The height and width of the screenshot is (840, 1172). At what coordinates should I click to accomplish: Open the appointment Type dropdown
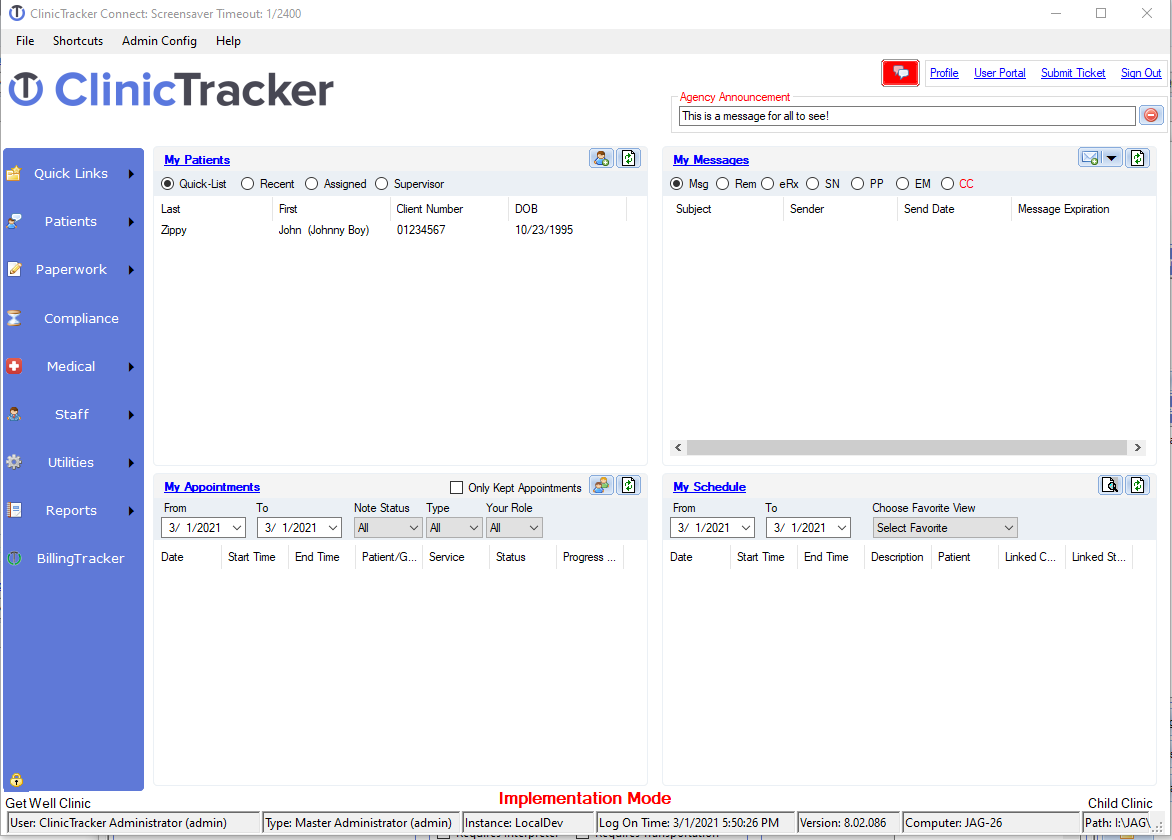(x=474, y=528)
